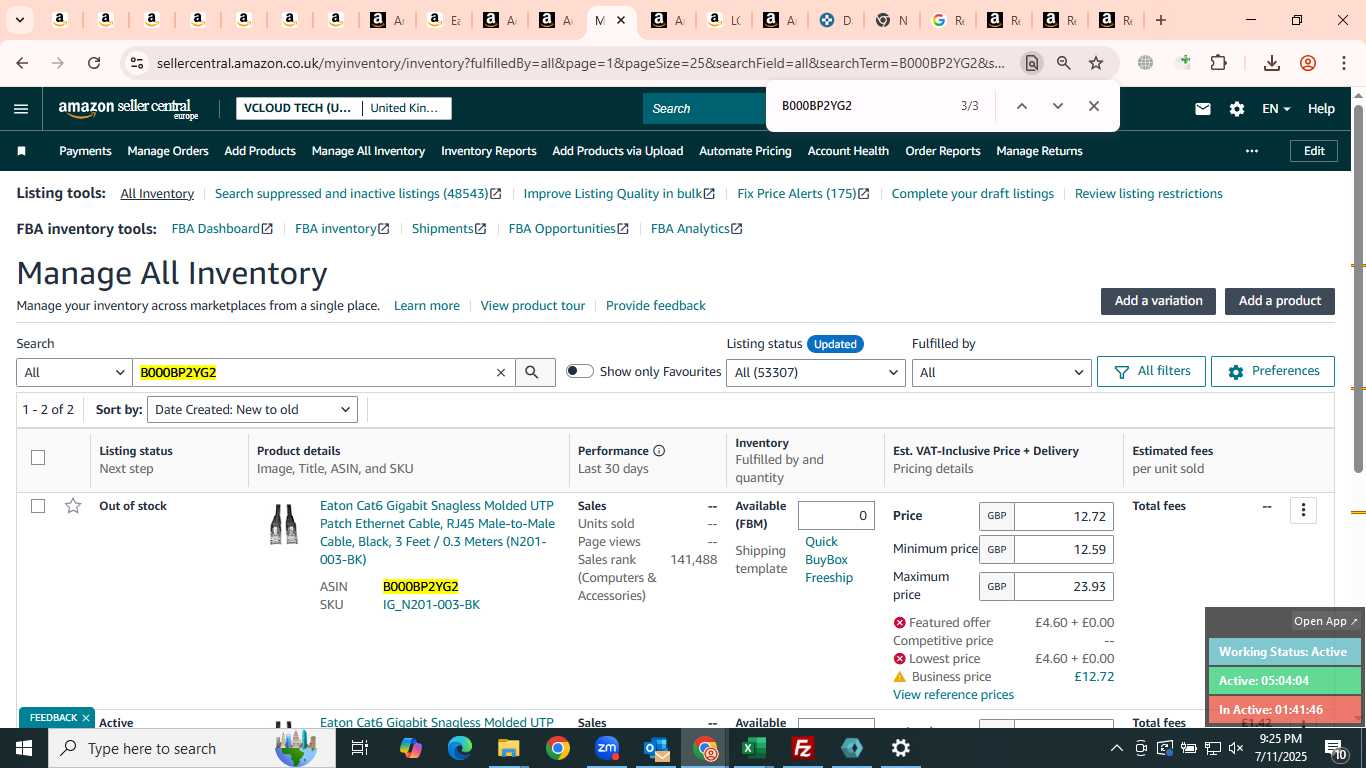Reload the browser page
Viewport: 1366px width, 768px height.
[94, 63]
